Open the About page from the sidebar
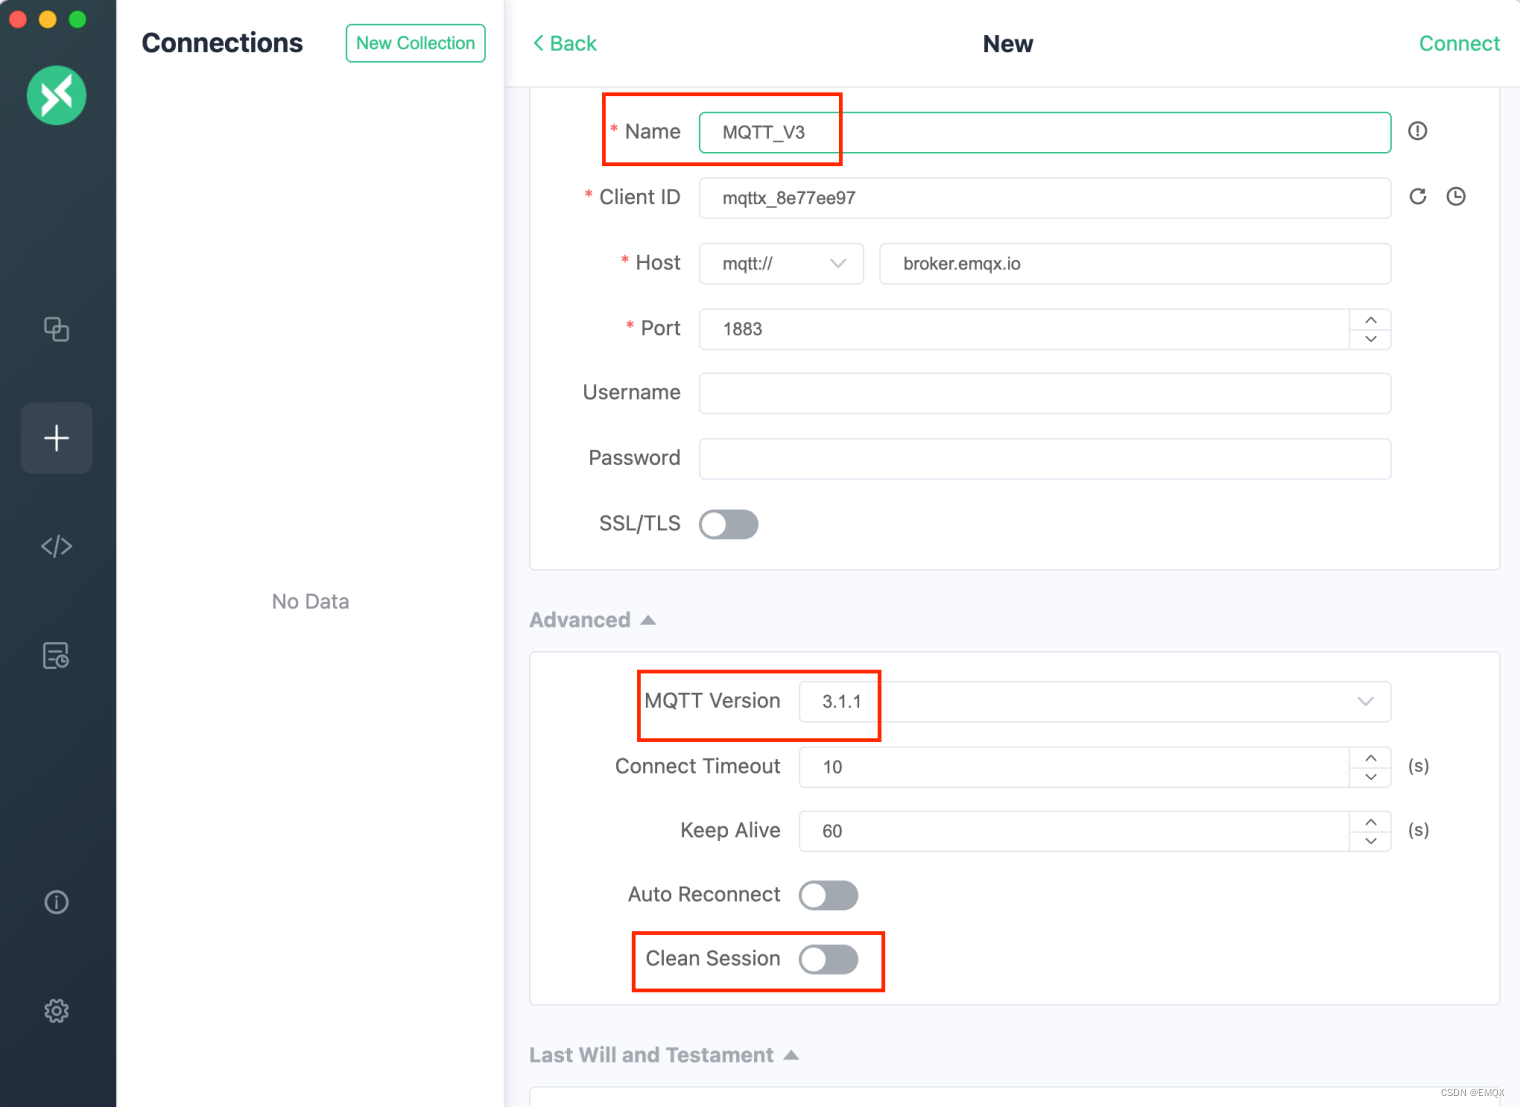 (56, 902)
